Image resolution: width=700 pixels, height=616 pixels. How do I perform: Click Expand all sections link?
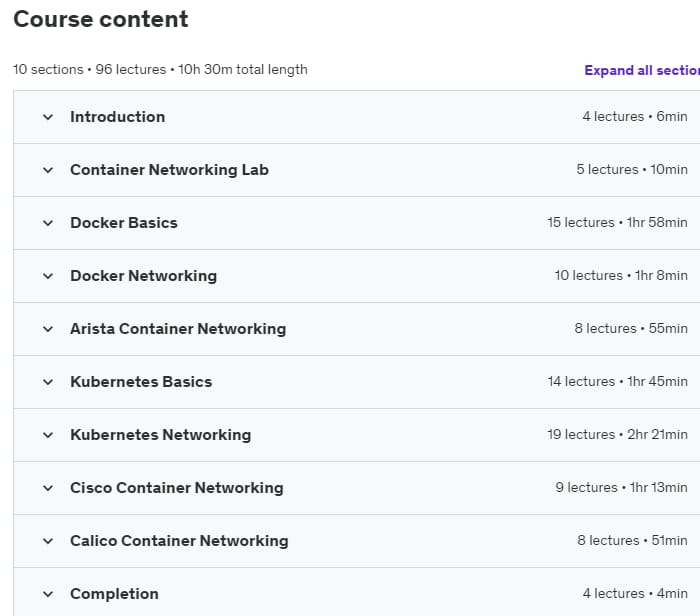[x=642, y=70]
